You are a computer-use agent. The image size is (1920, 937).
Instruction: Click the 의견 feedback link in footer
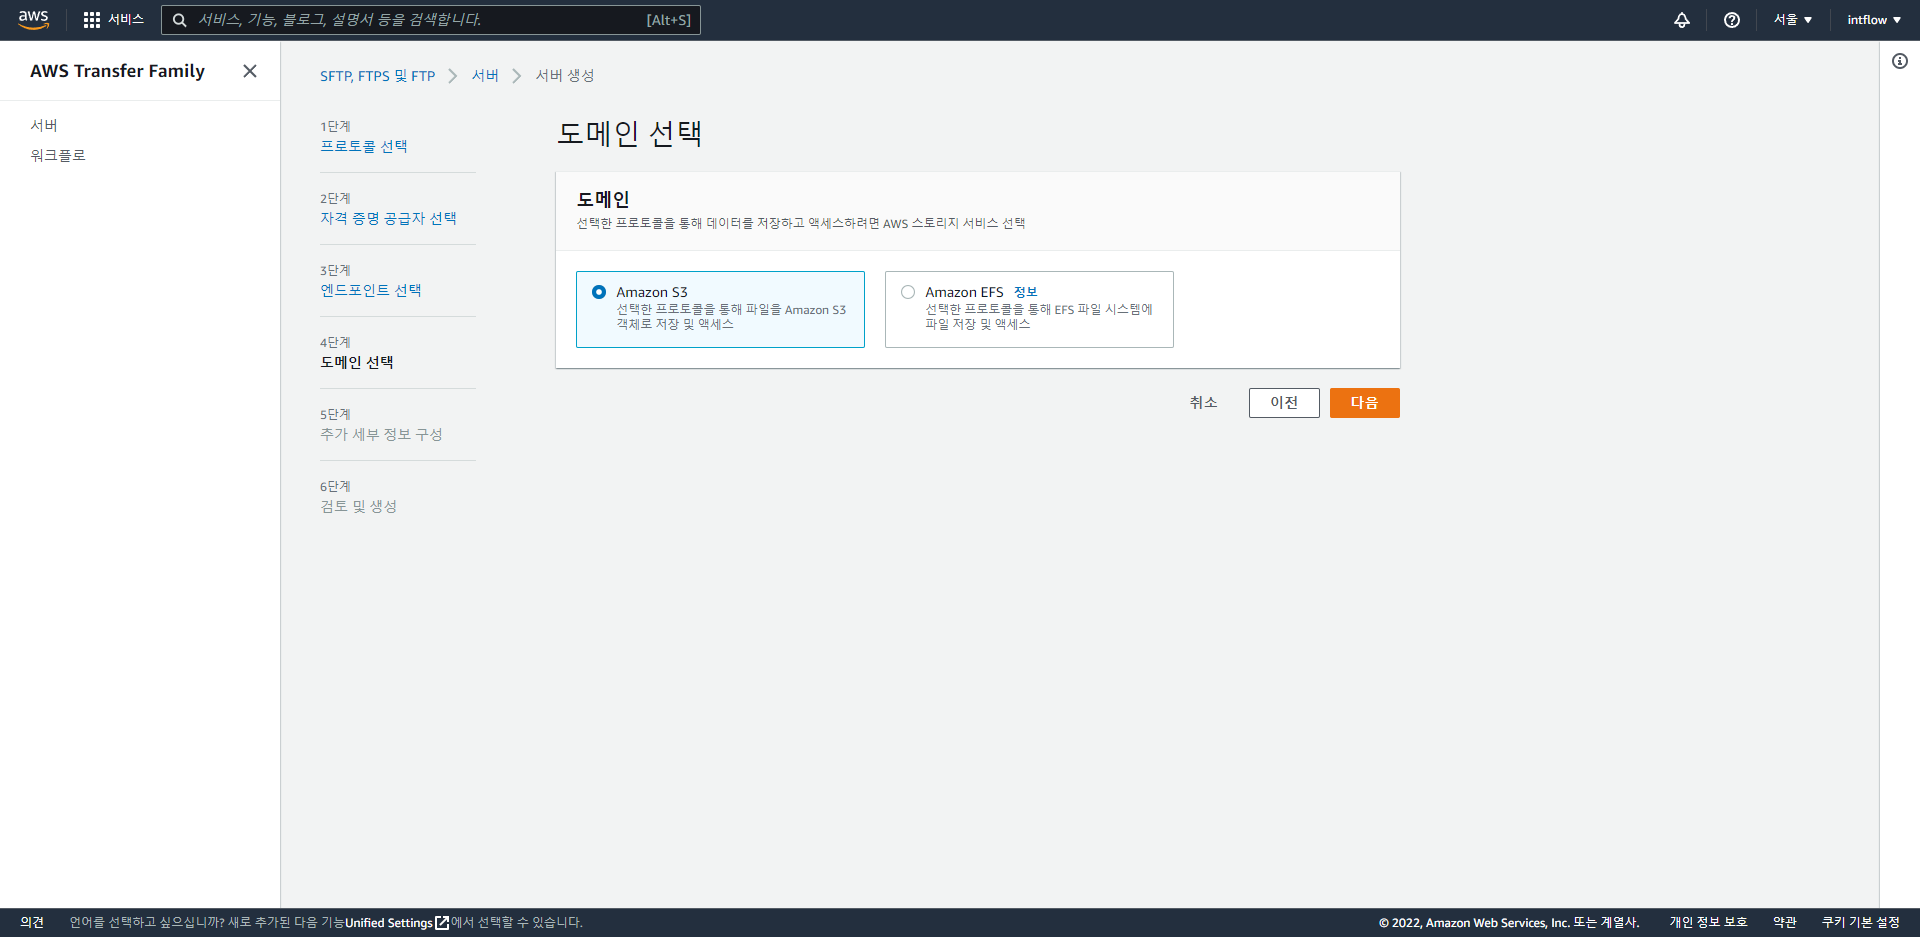pos(32,923)
